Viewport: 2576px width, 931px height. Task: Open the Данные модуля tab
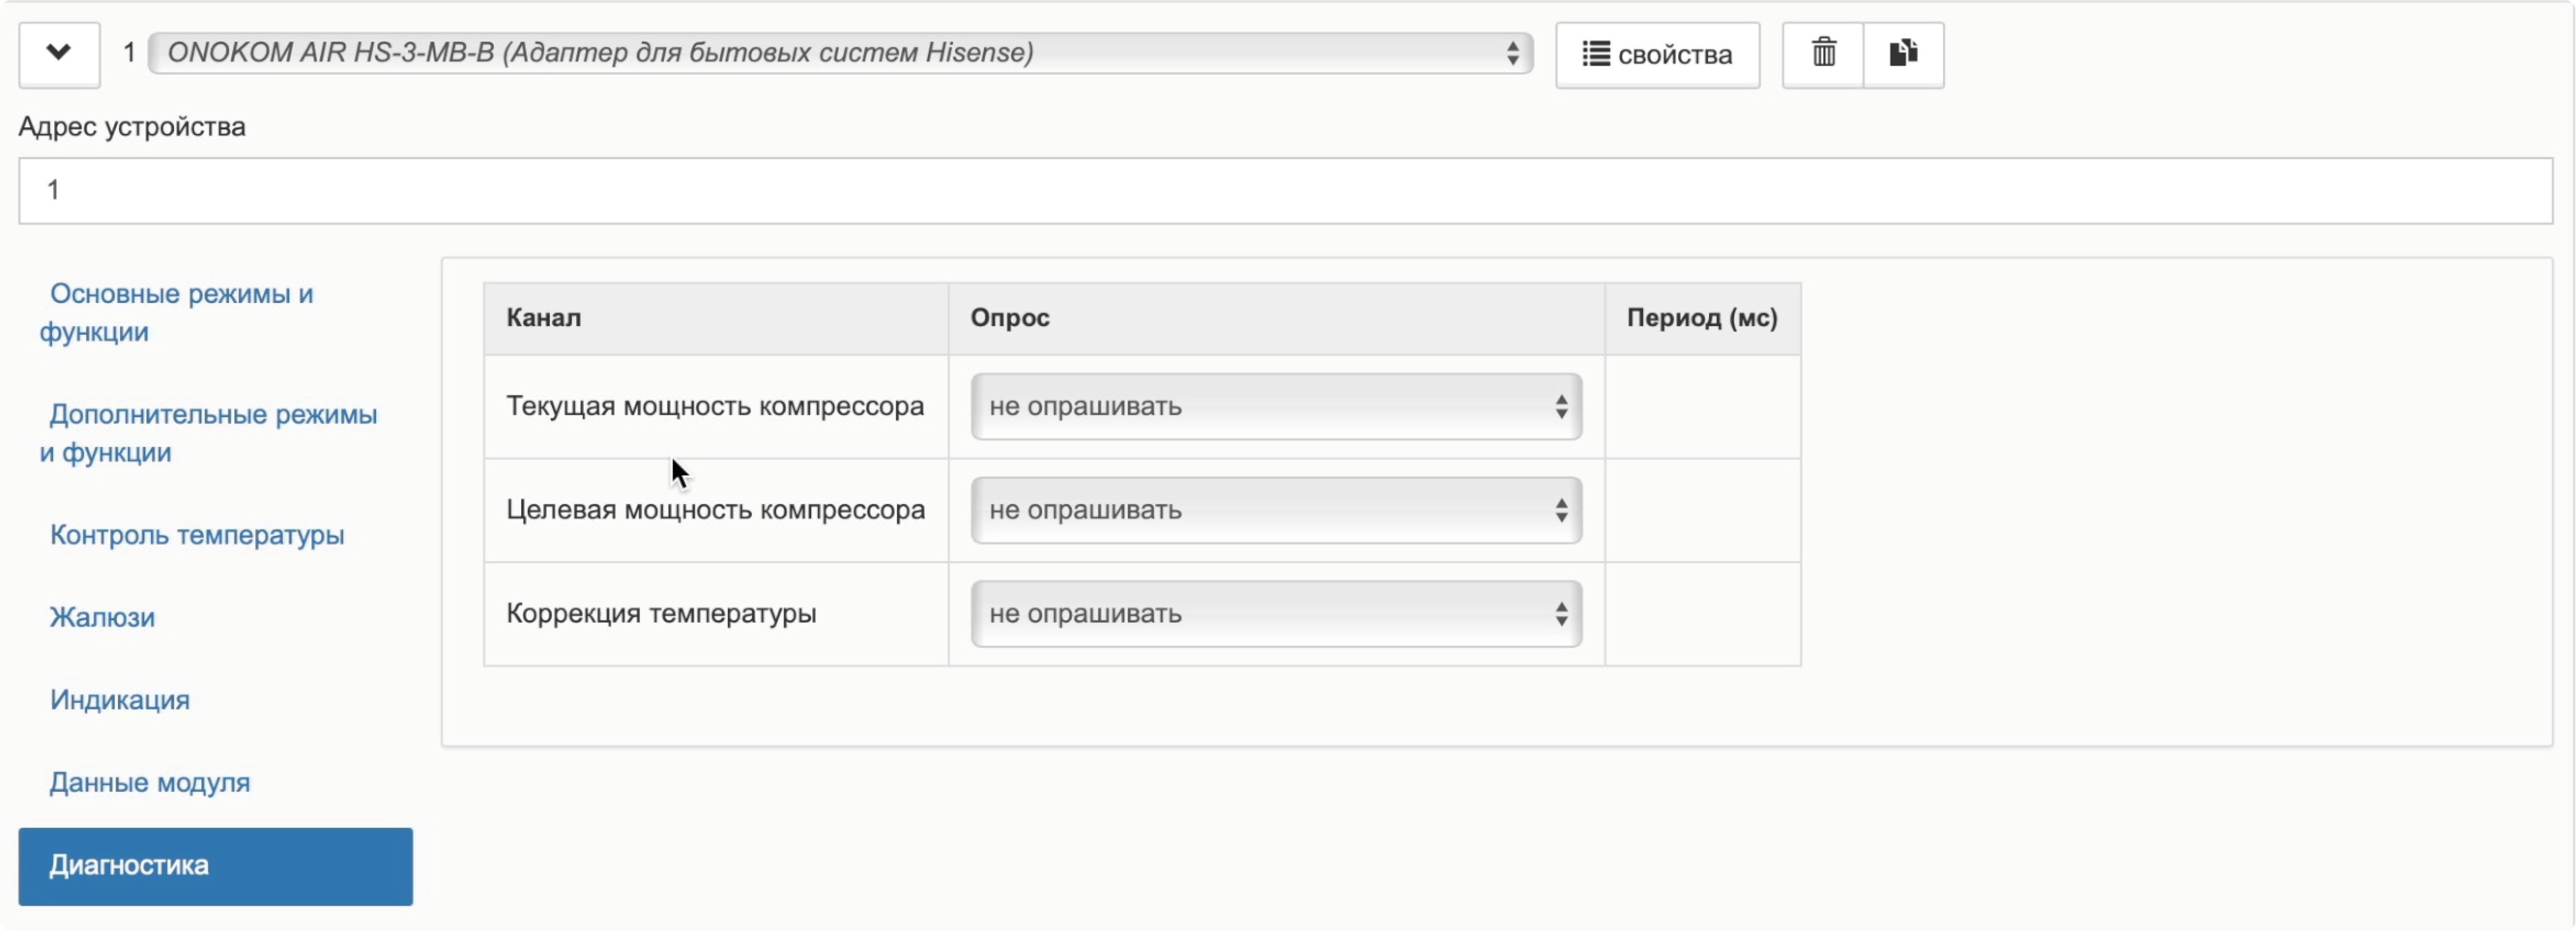pyautogui.click(x=150, y=782)
